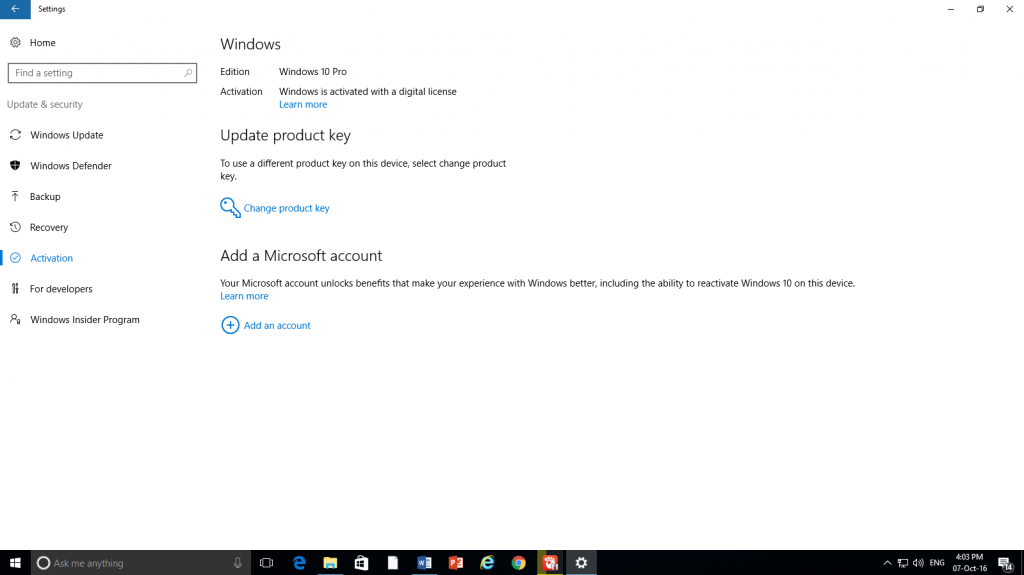Viewport: 1024px width, 575px height.
Task: Open File Explorer from taskbar
Action: click(x=330, y=563)
